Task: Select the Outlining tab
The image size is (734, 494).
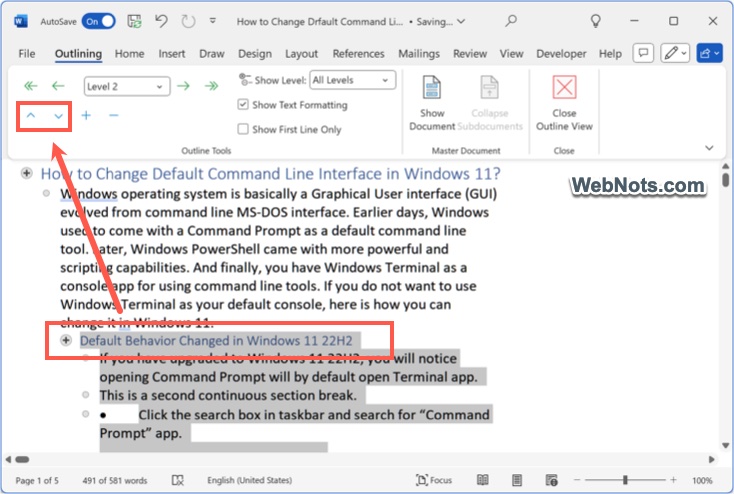Action: coord(78,54)
